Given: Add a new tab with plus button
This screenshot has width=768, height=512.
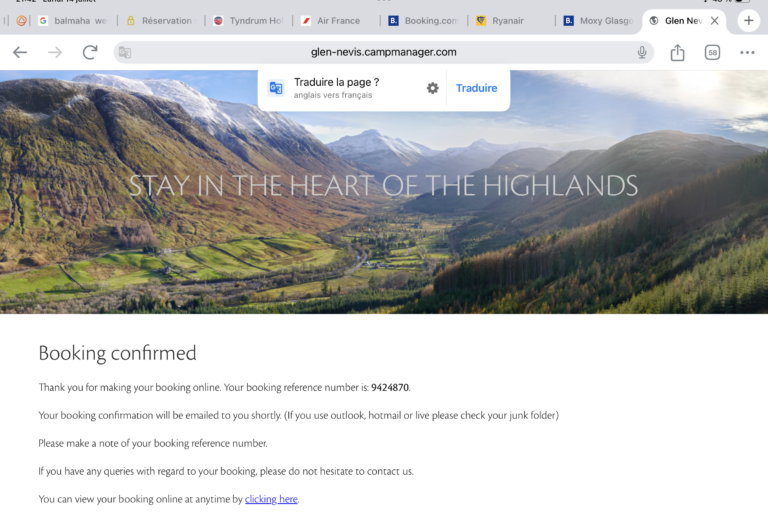Looking at the screenshot, I should point(748,21).
